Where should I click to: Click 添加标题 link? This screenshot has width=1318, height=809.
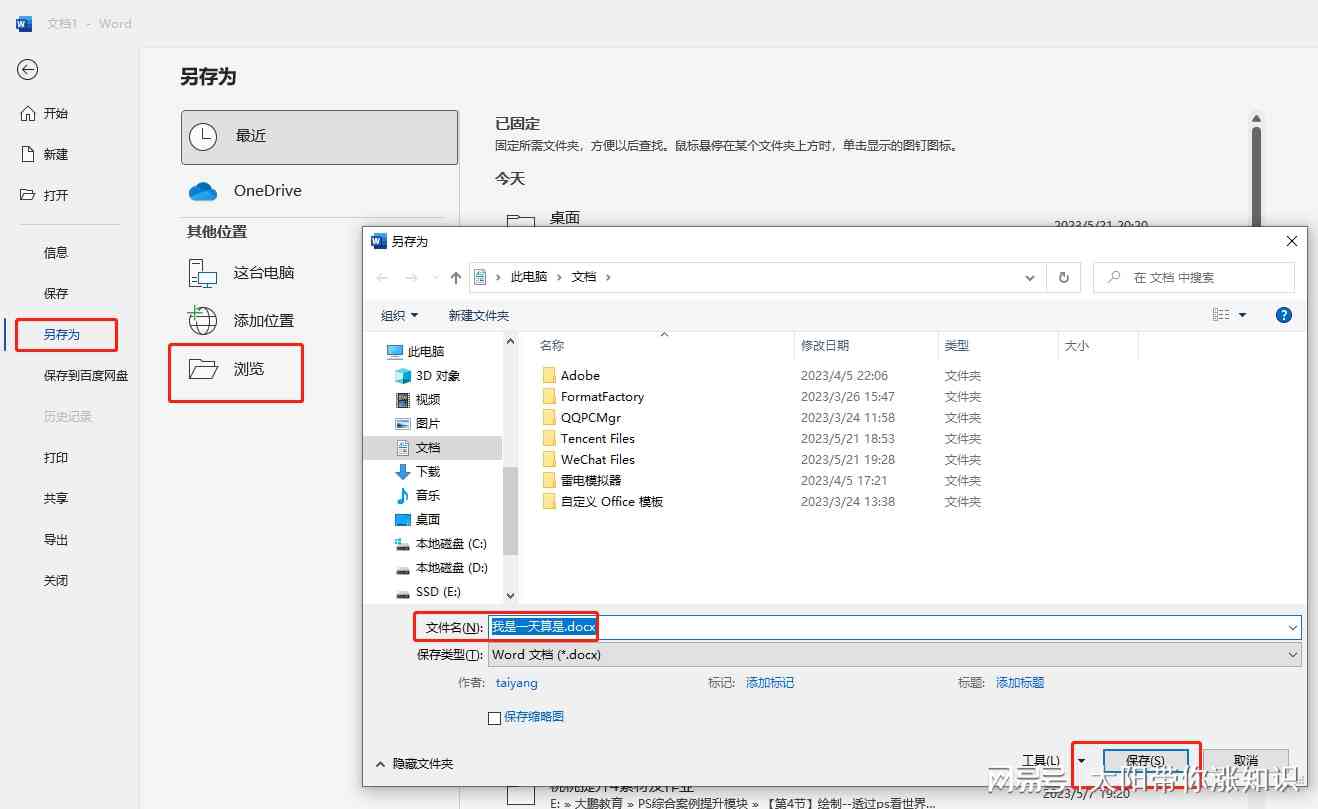coord(1020,683)
